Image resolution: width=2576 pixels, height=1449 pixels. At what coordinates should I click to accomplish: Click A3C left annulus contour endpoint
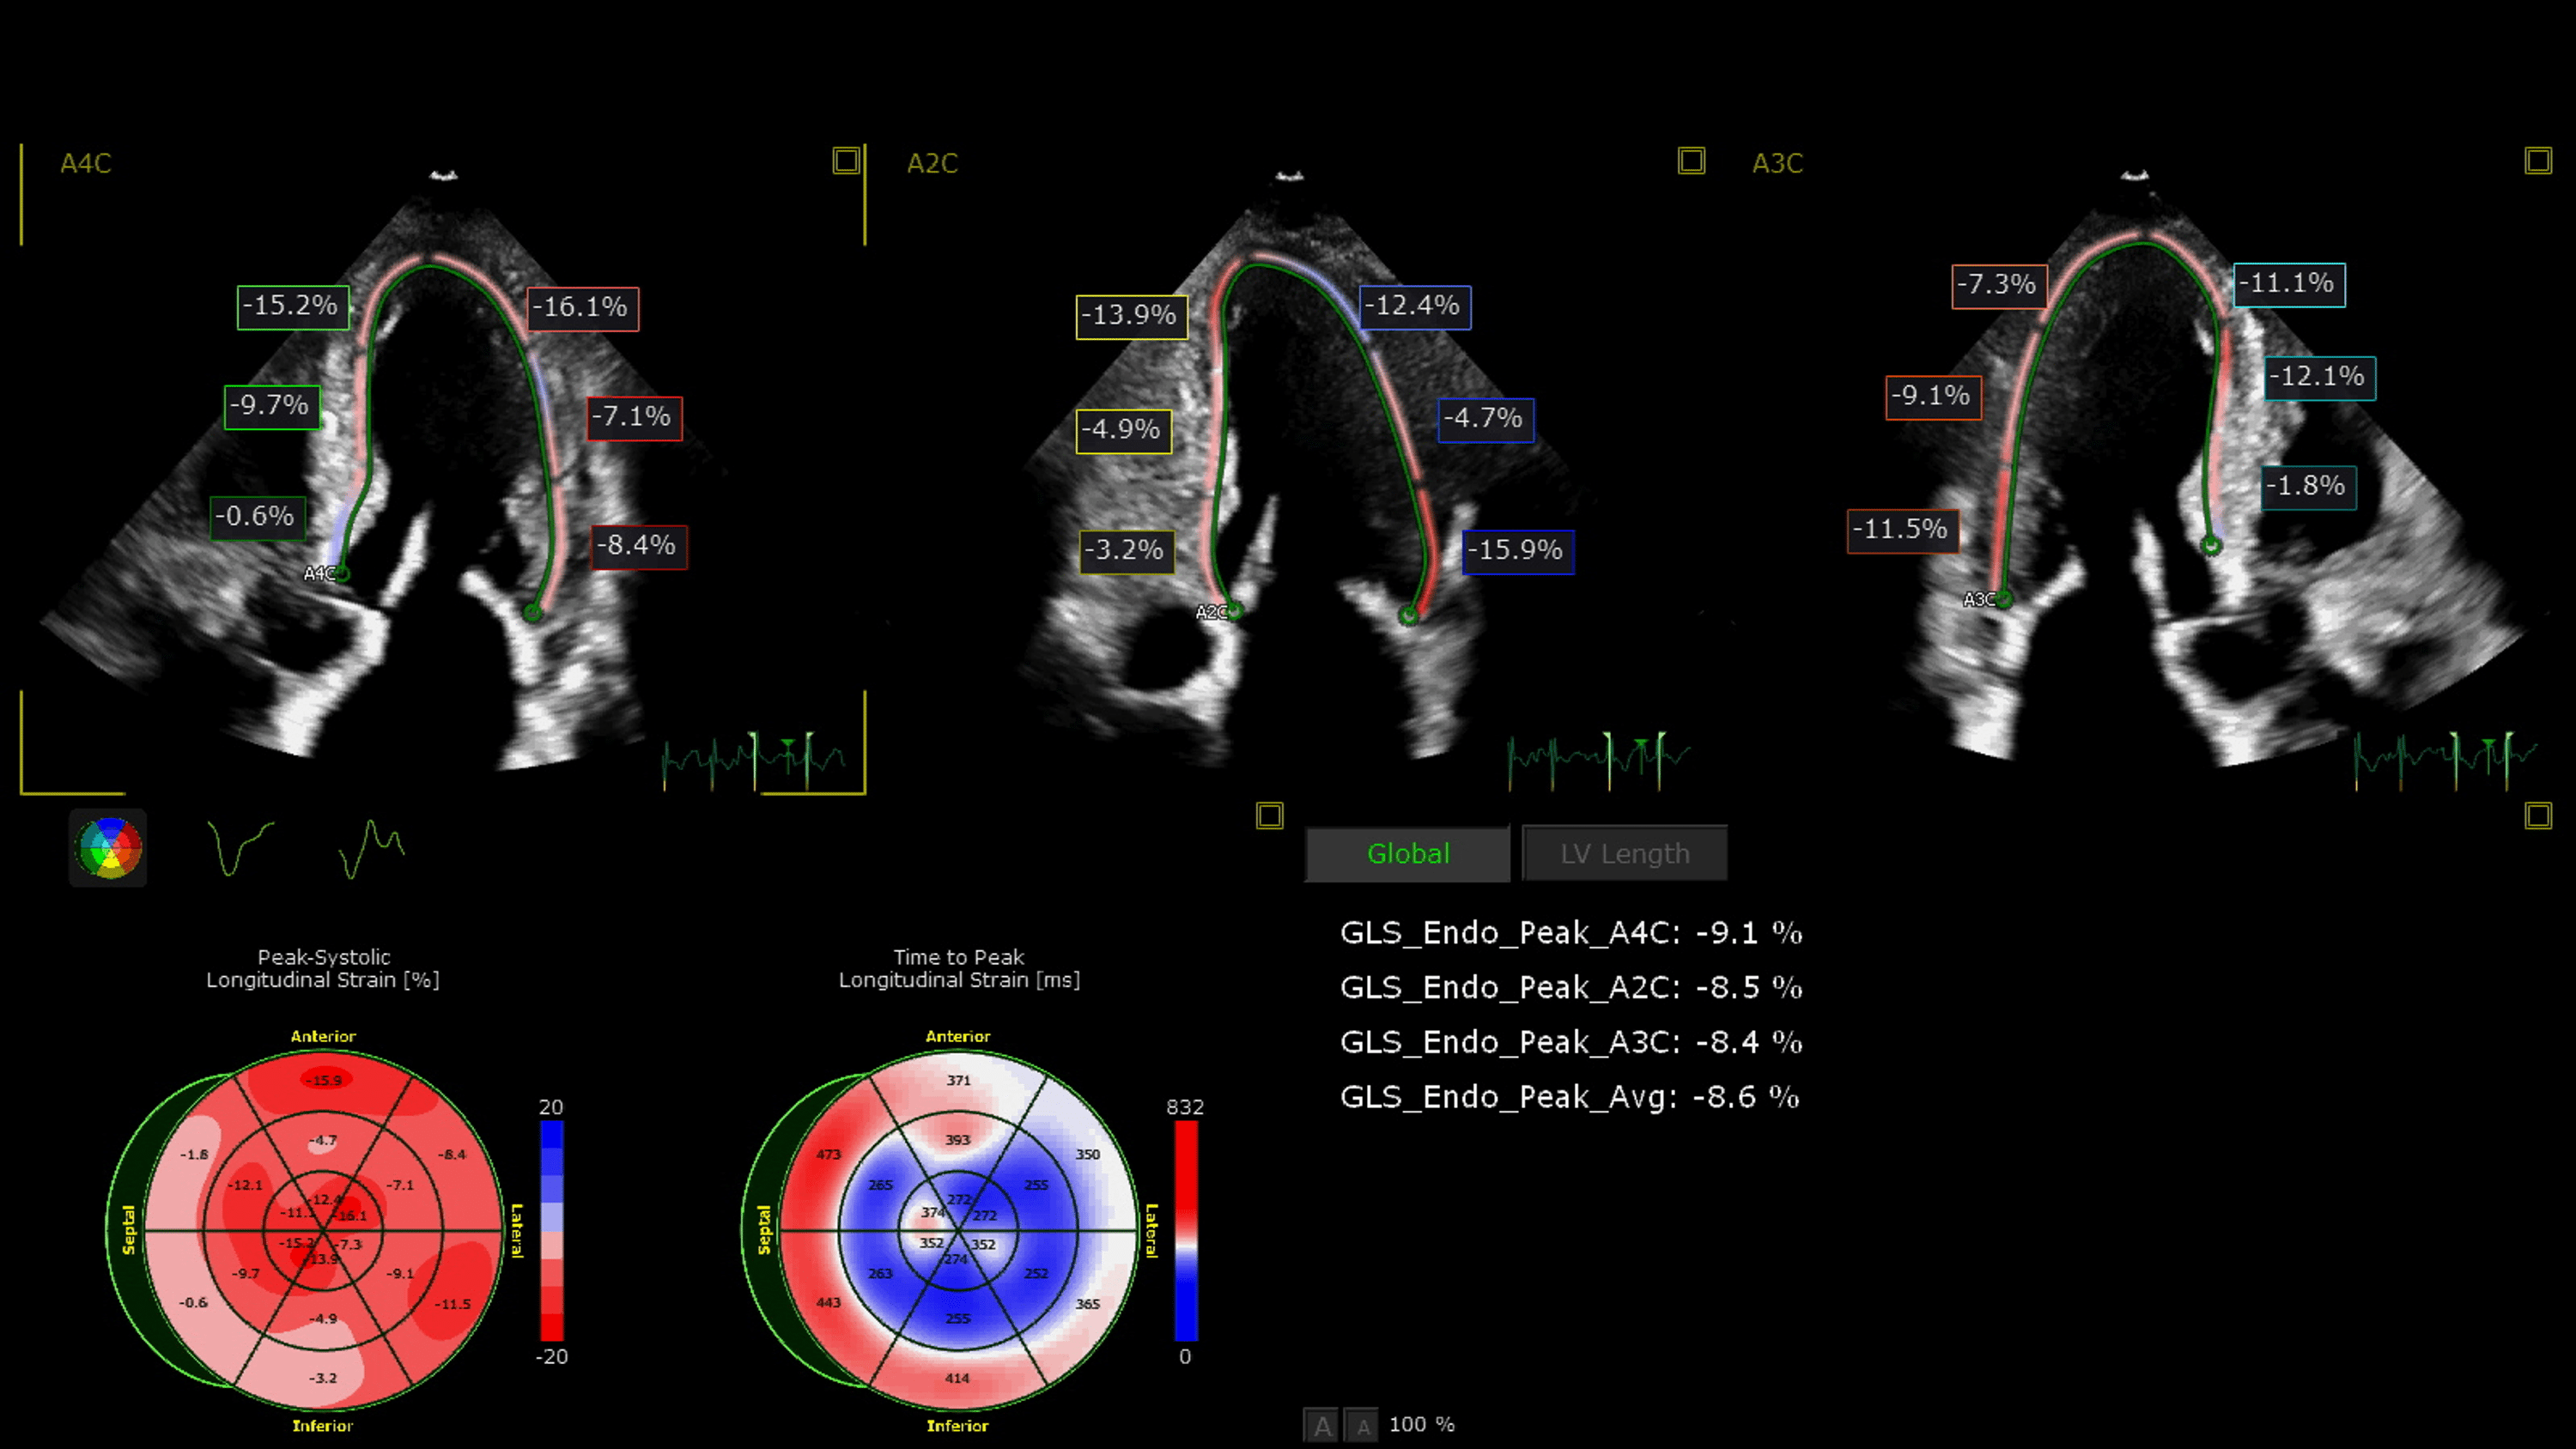click(2003, 599)
